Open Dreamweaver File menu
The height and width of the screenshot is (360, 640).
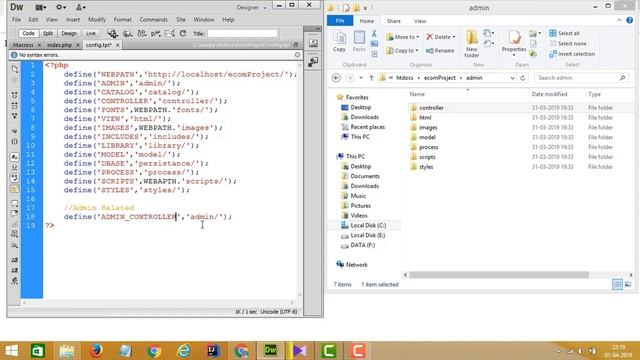[x=16, y=20]
